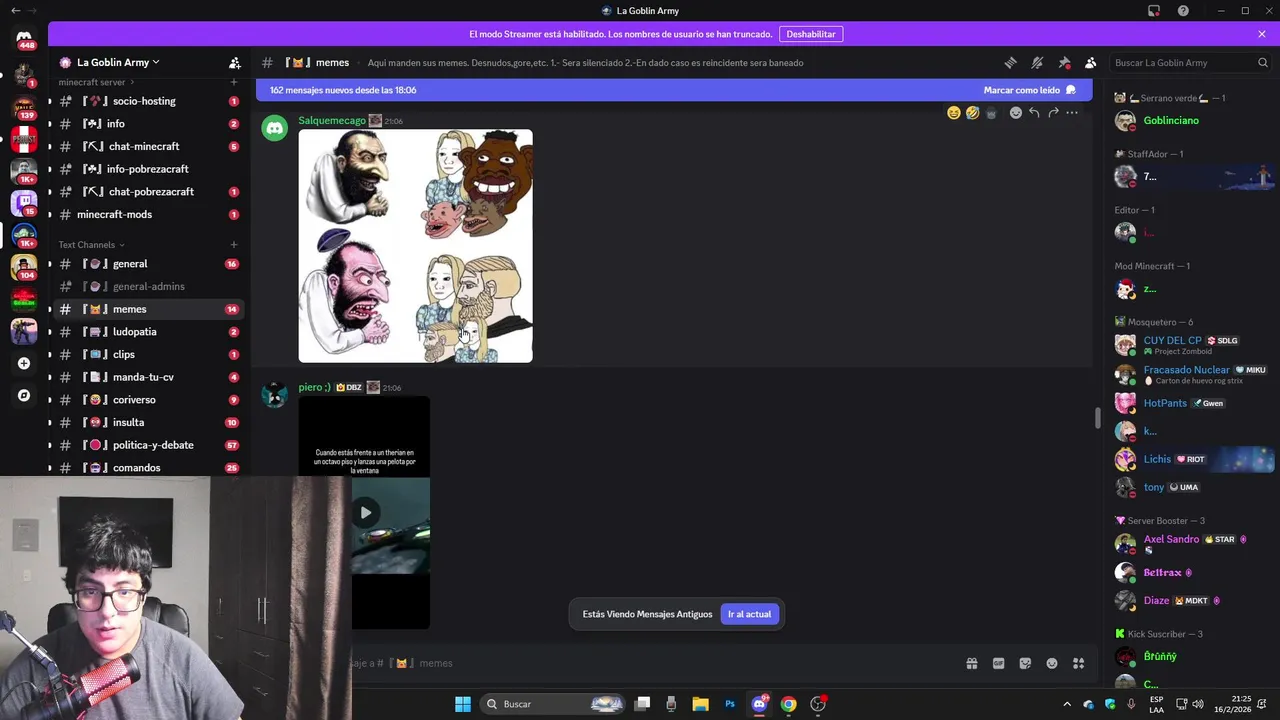Add channel to Text Channels plus
The height and width of the screenshot is (720, 1280).
(x=234, y=244)
